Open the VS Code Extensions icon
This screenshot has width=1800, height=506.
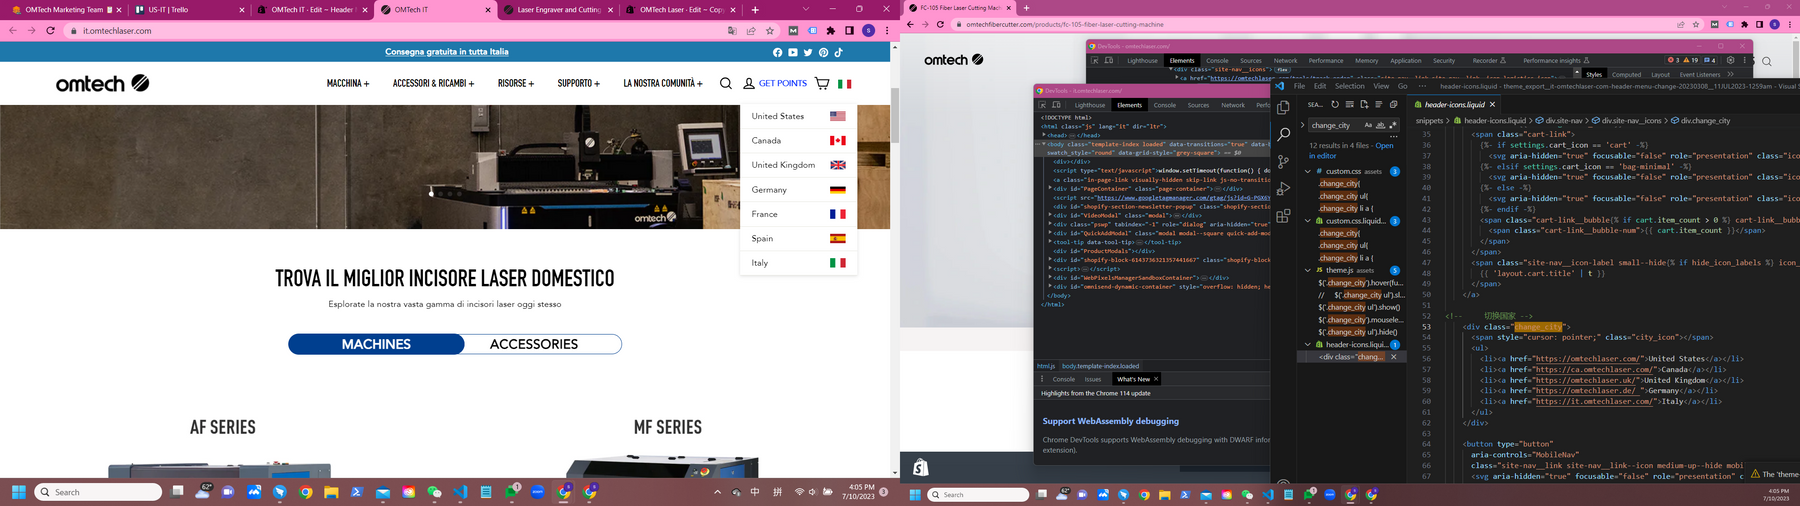pyautogui.click(x=1284, y=215)
